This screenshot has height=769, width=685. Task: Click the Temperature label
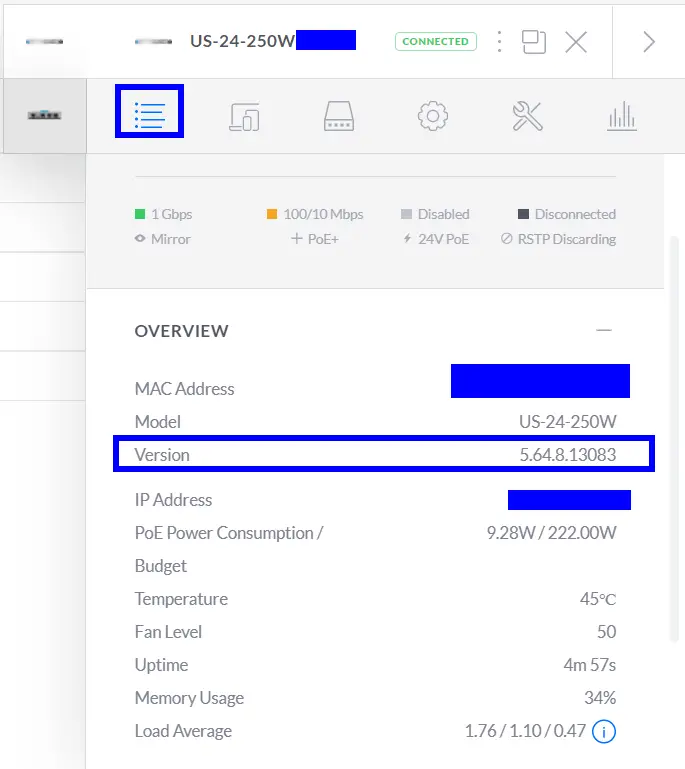coord(181,599)
